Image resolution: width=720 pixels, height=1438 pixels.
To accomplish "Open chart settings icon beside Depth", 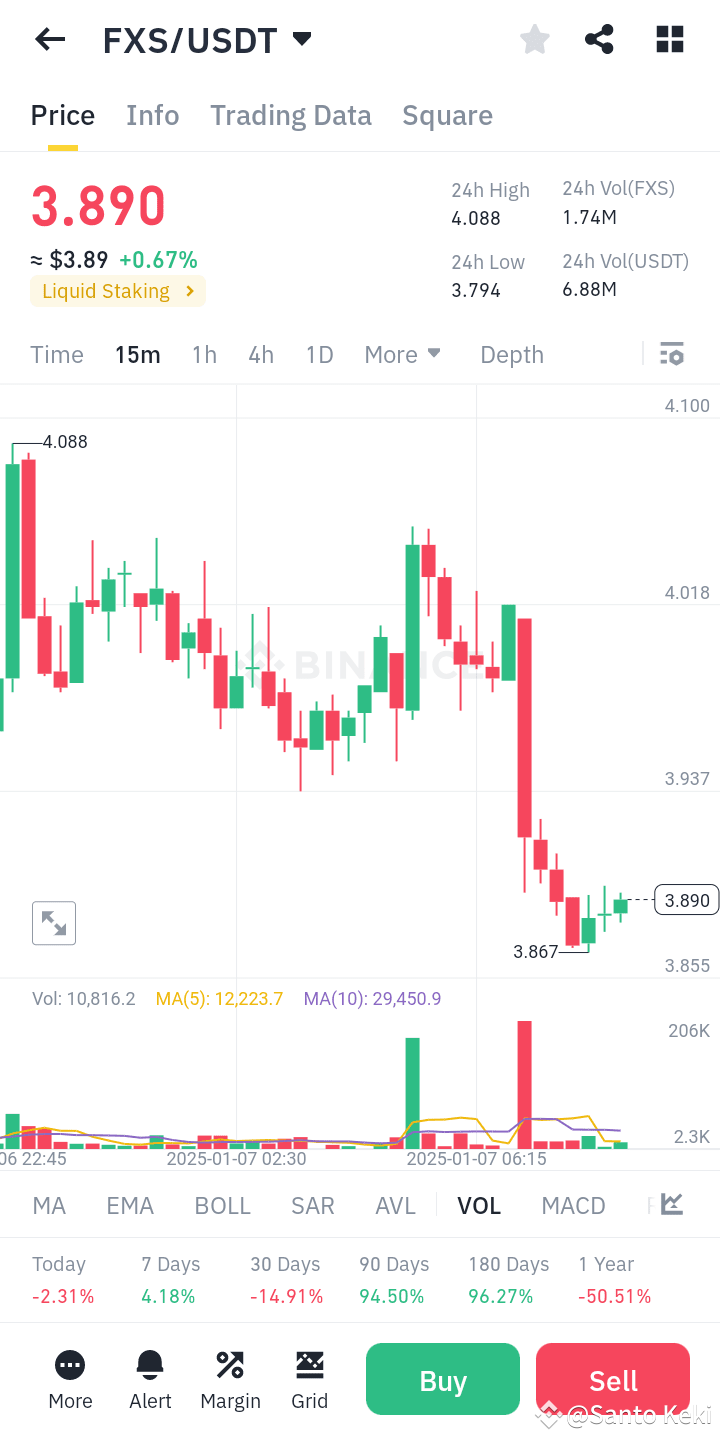I will (671, 354).
